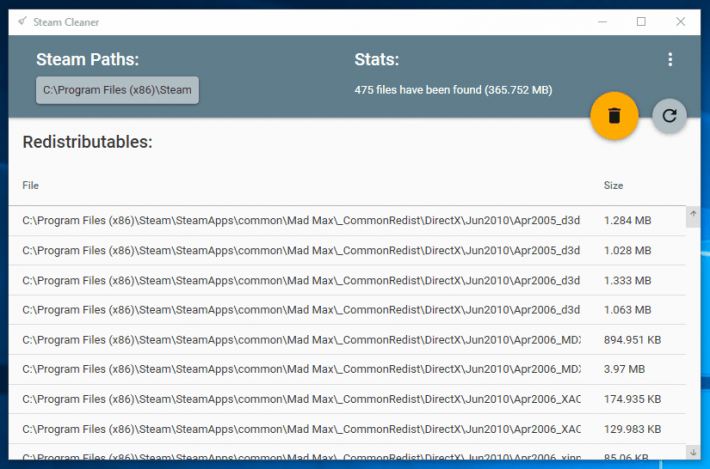Open the three-dot overflow menu
Image resolution: width=710 pixels, height=469 pixels.
click(x=670, y=59)
